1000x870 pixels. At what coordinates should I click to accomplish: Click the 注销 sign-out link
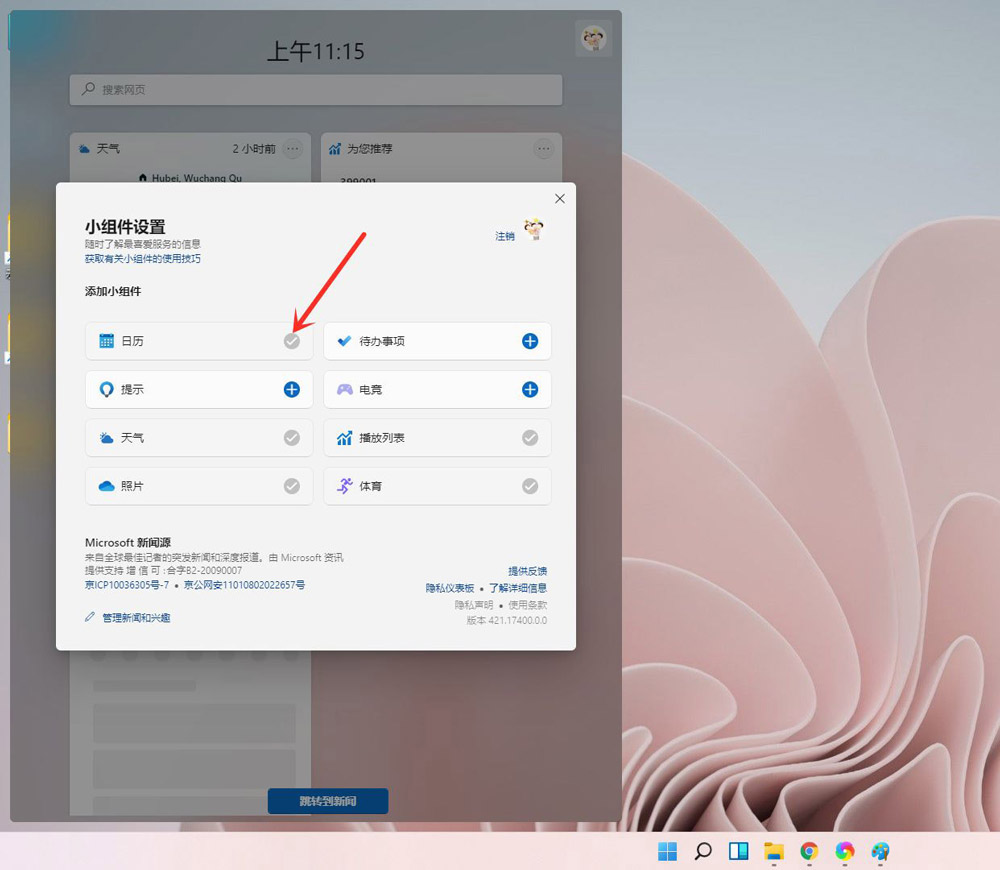click(x=506, y=236)
